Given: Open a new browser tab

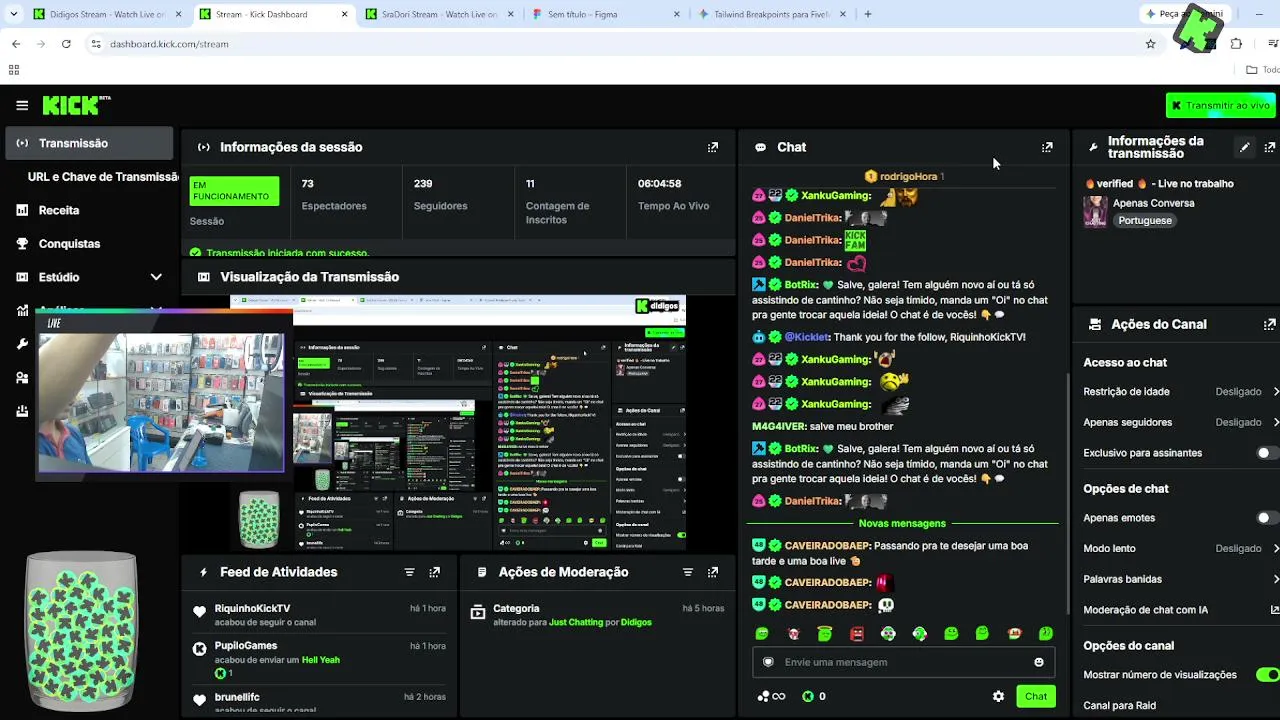Looking at the screenshot, I should coord(868,14).
